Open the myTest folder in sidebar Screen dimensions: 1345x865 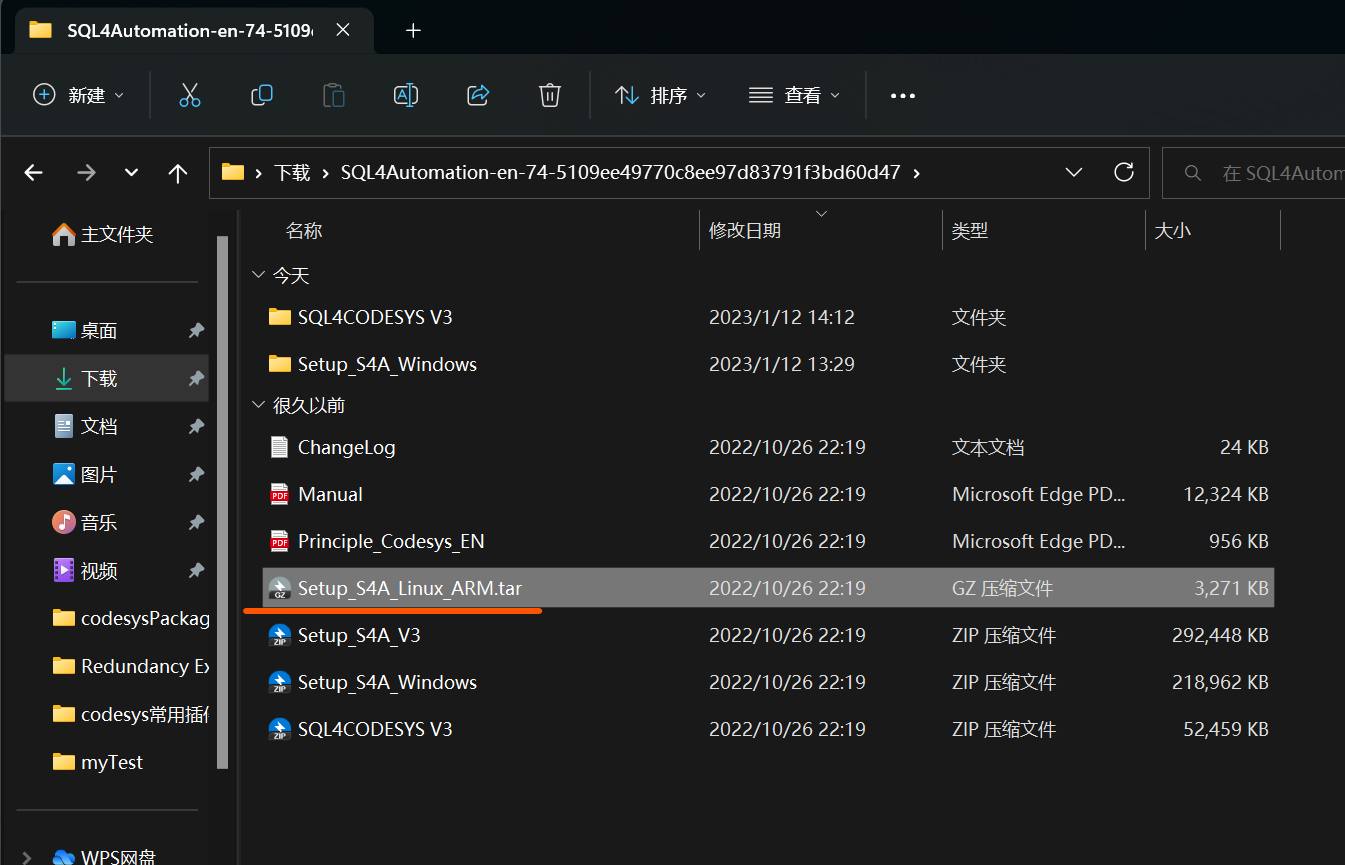coord(106,762)
